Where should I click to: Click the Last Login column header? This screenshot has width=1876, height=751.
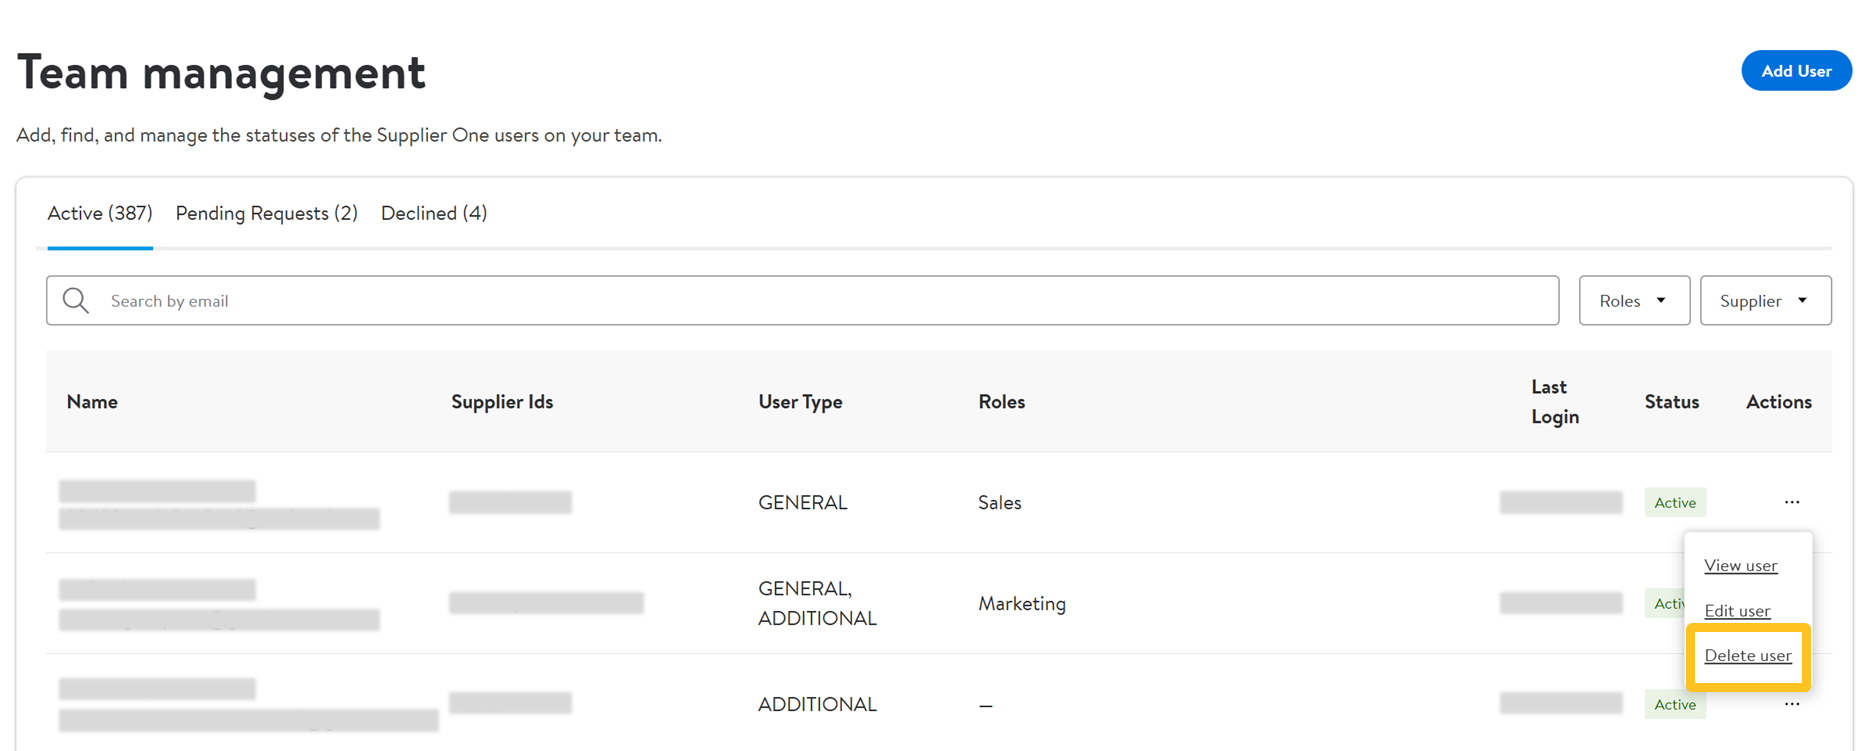pyautogui.click(x=1554, y=401)
